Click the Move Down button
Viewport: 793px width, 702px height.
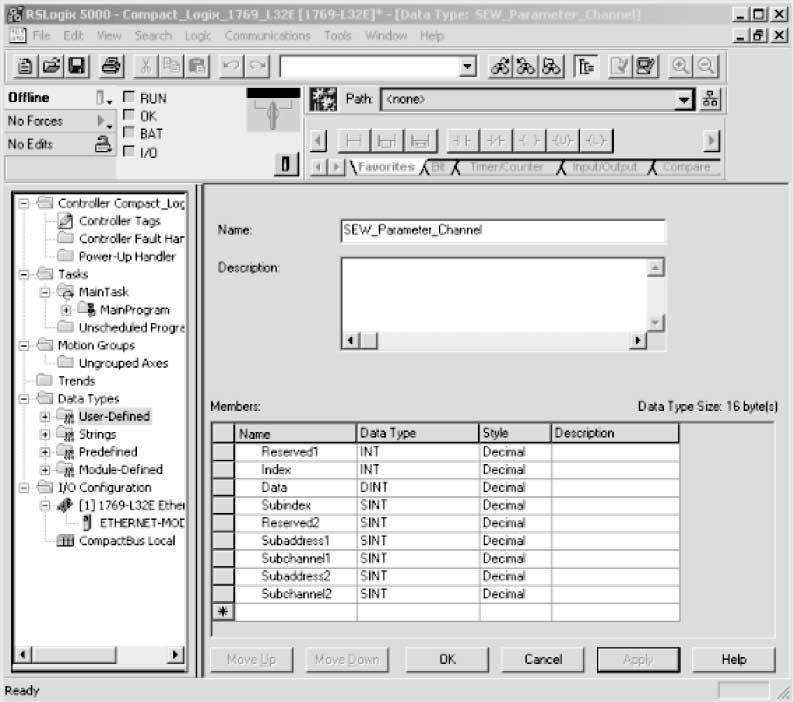[346, 660]
